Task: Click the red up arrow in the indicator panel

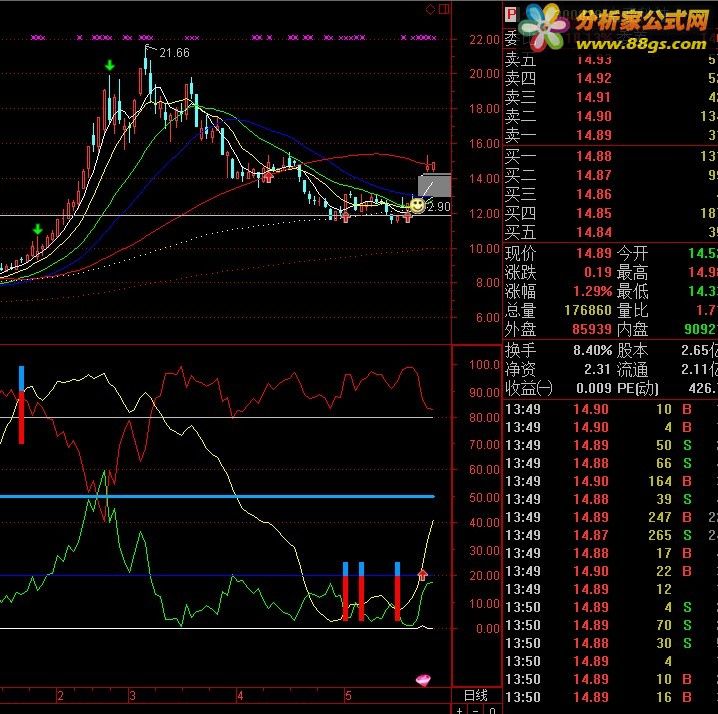Action: pyautogui.click(x=422, y=574)
